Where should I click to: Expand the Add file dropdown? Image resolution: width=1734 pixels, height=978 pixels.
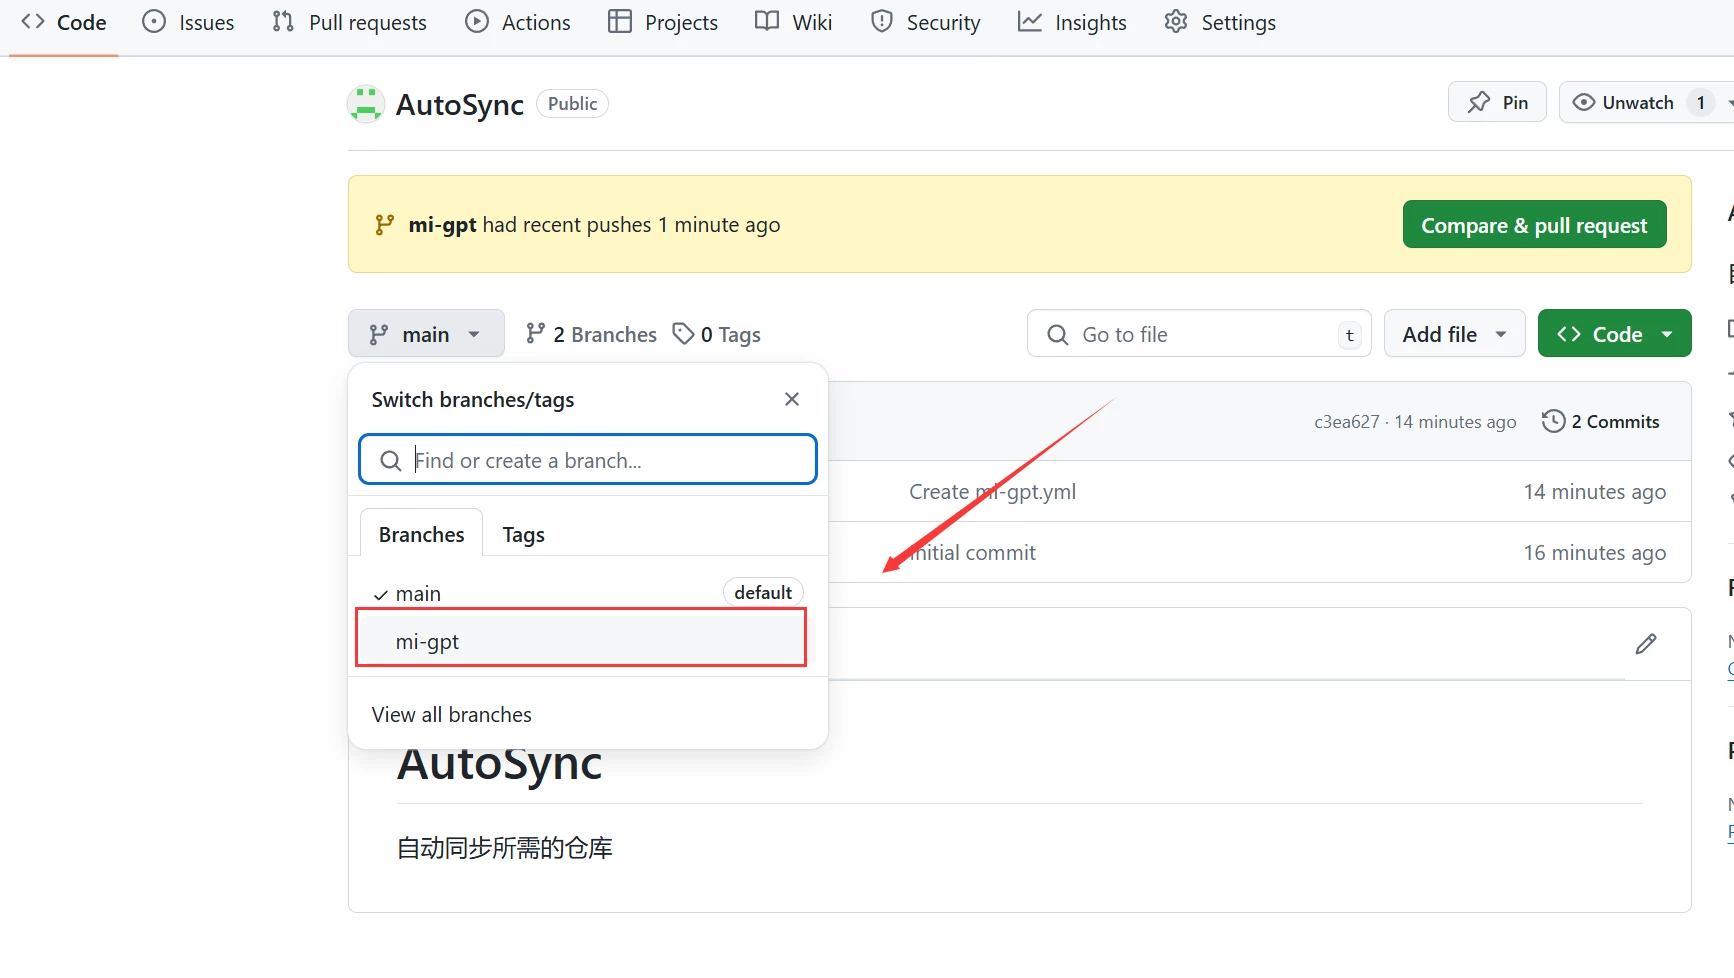[x=1453, y=335]
